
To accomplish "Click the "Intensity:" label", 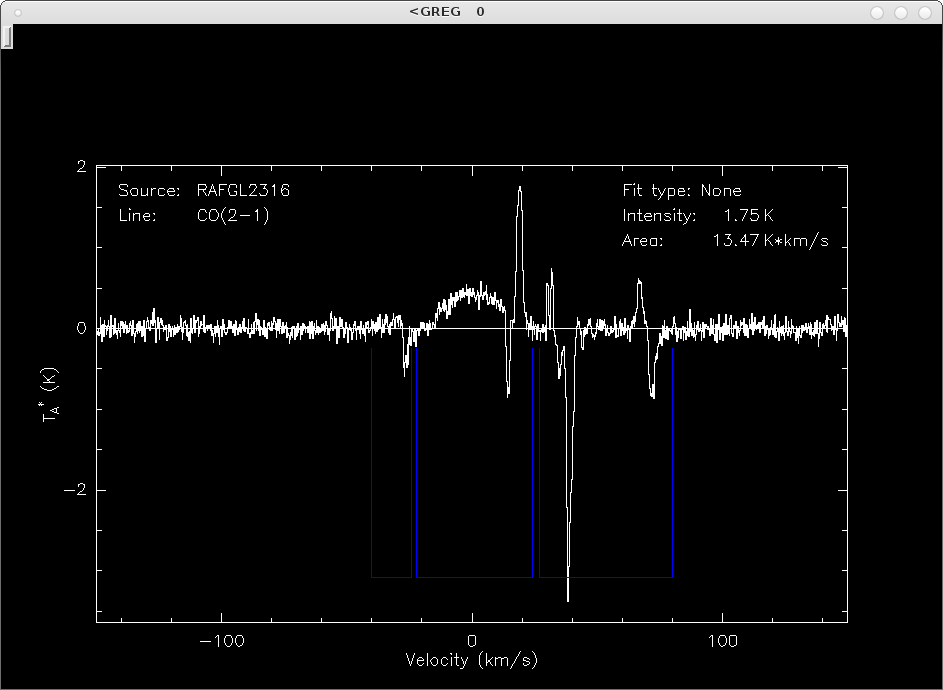I will click(x=659, y=216).
